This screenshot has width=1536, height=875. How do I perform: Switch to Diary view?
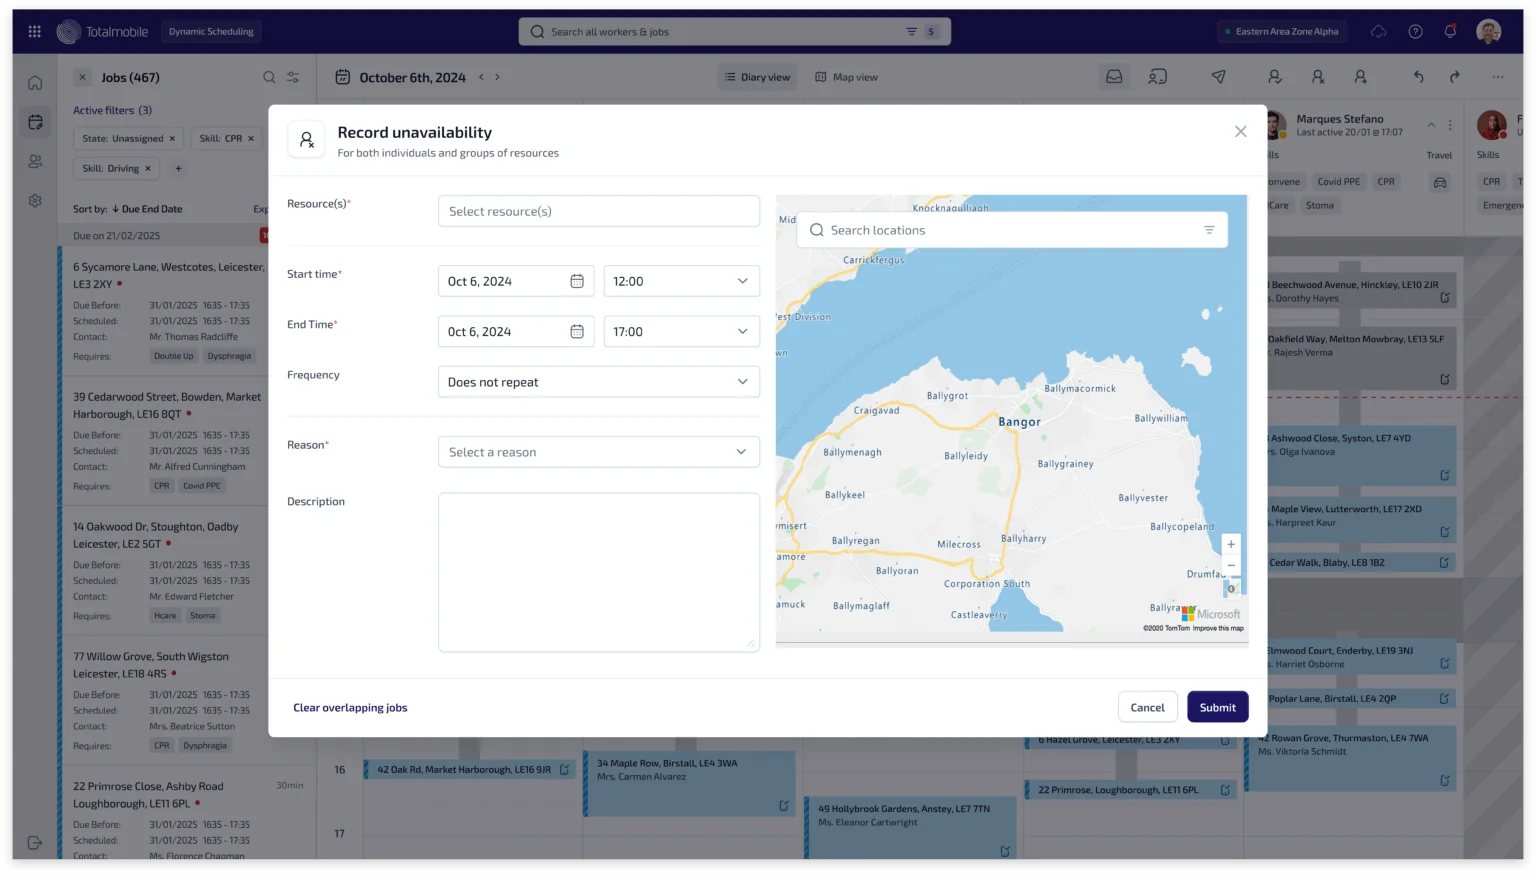point(757,76)
